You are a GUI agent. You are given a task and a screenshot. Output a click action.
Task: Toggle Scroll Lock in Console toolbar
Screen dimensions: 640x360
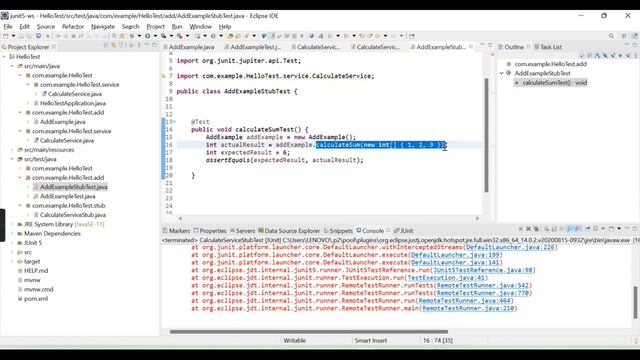click(x=554, y=229)
